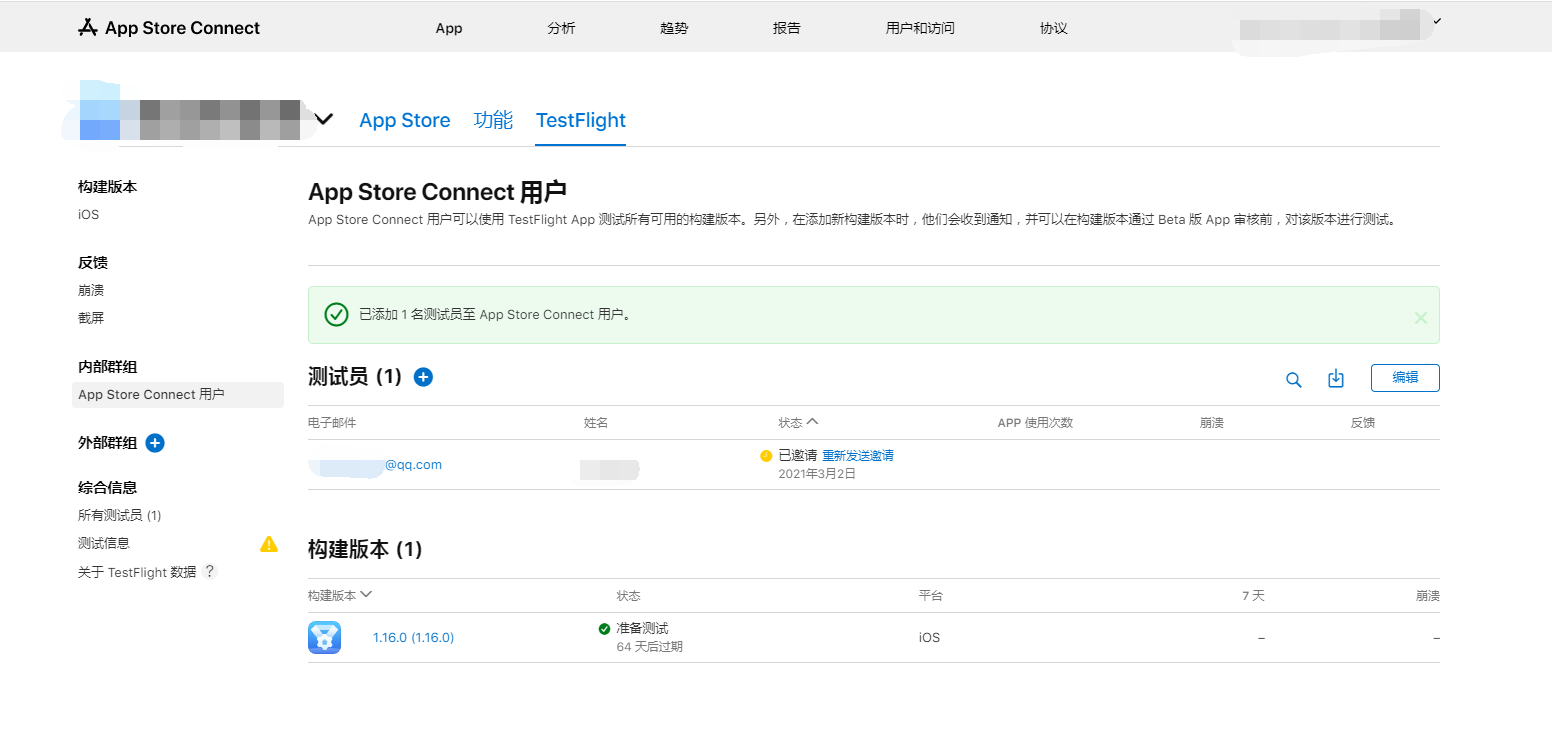The width and height of the screenshot is (1552, 750).
Task: Open the 关于 TestFlight 数据 help question mark
Action: (209, 571)
